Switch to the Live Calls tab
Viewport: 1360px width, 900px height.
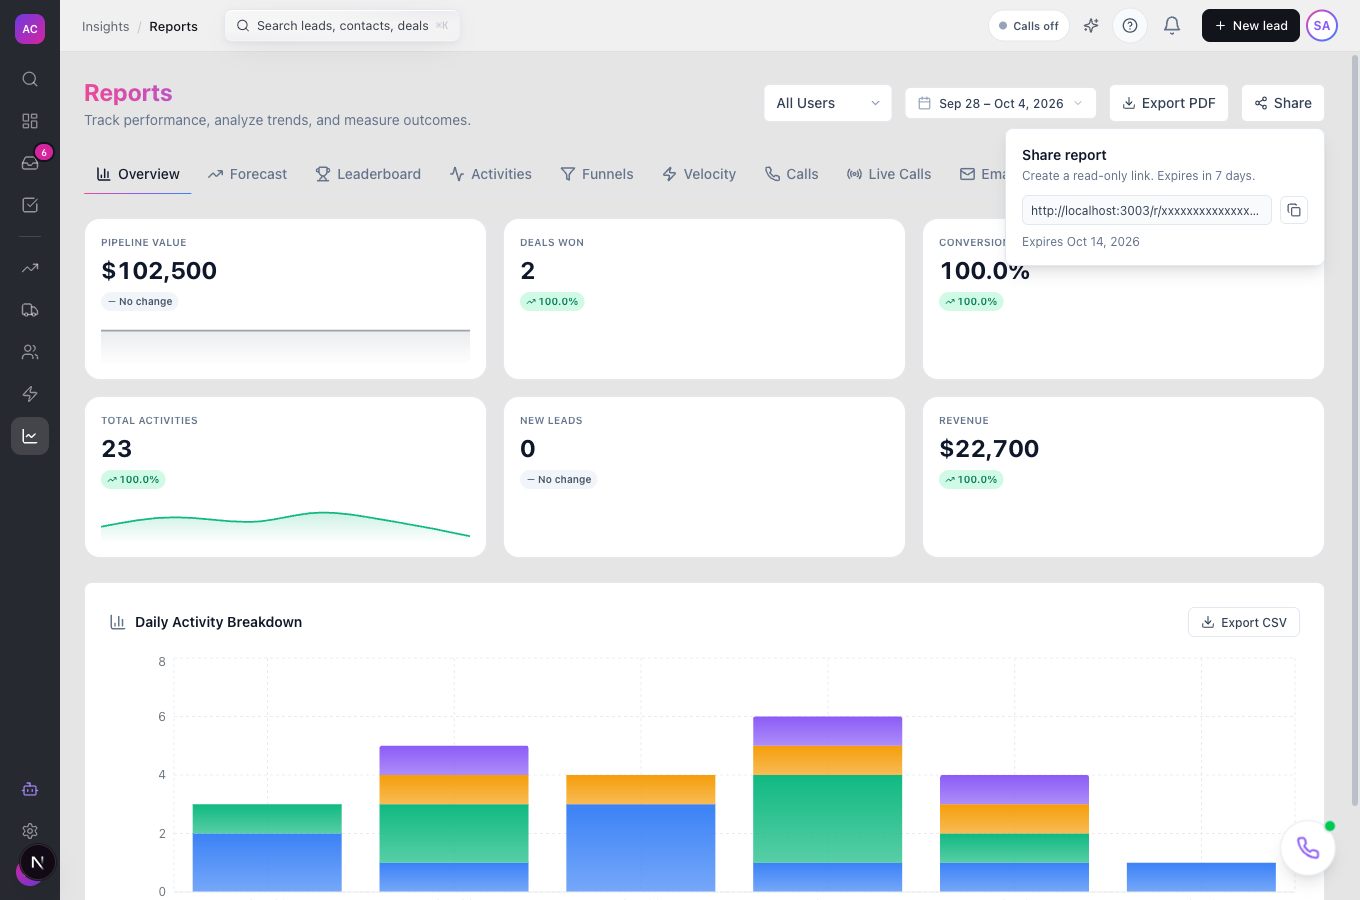coord(889,174)
